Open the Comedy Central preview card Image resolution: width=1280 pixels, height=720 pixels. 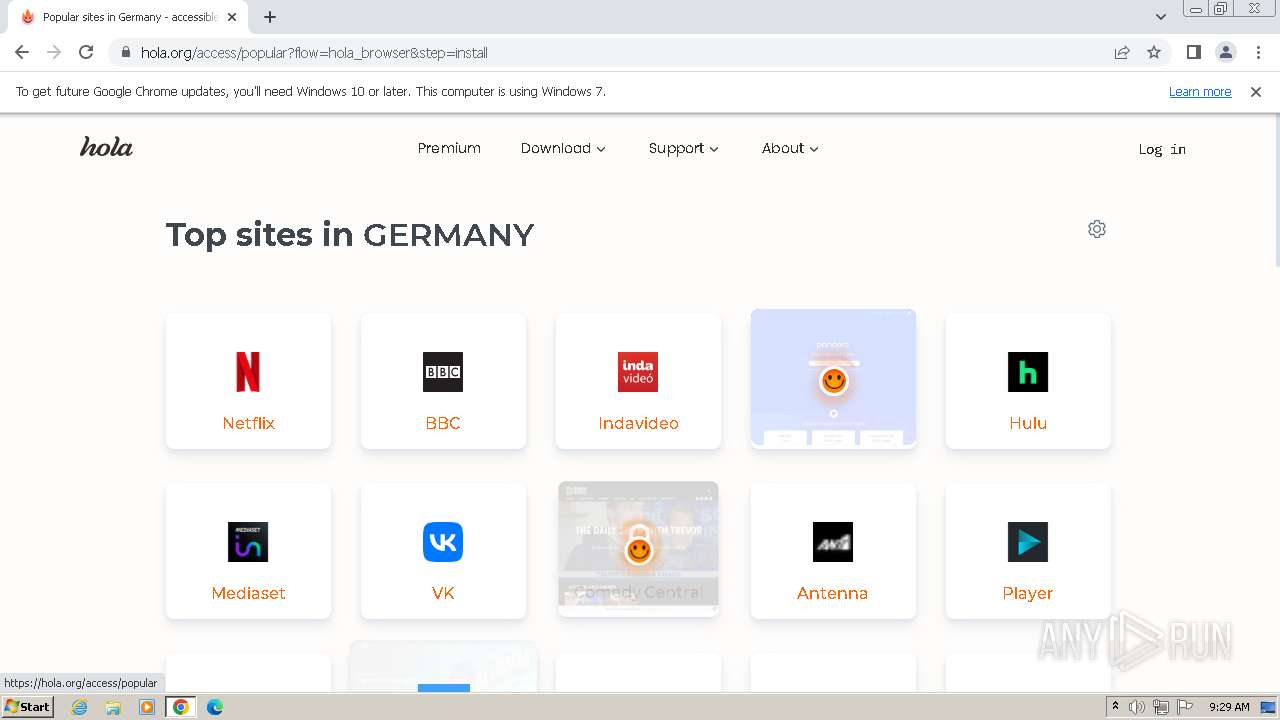pyautogui.click(x=638, y=548)
